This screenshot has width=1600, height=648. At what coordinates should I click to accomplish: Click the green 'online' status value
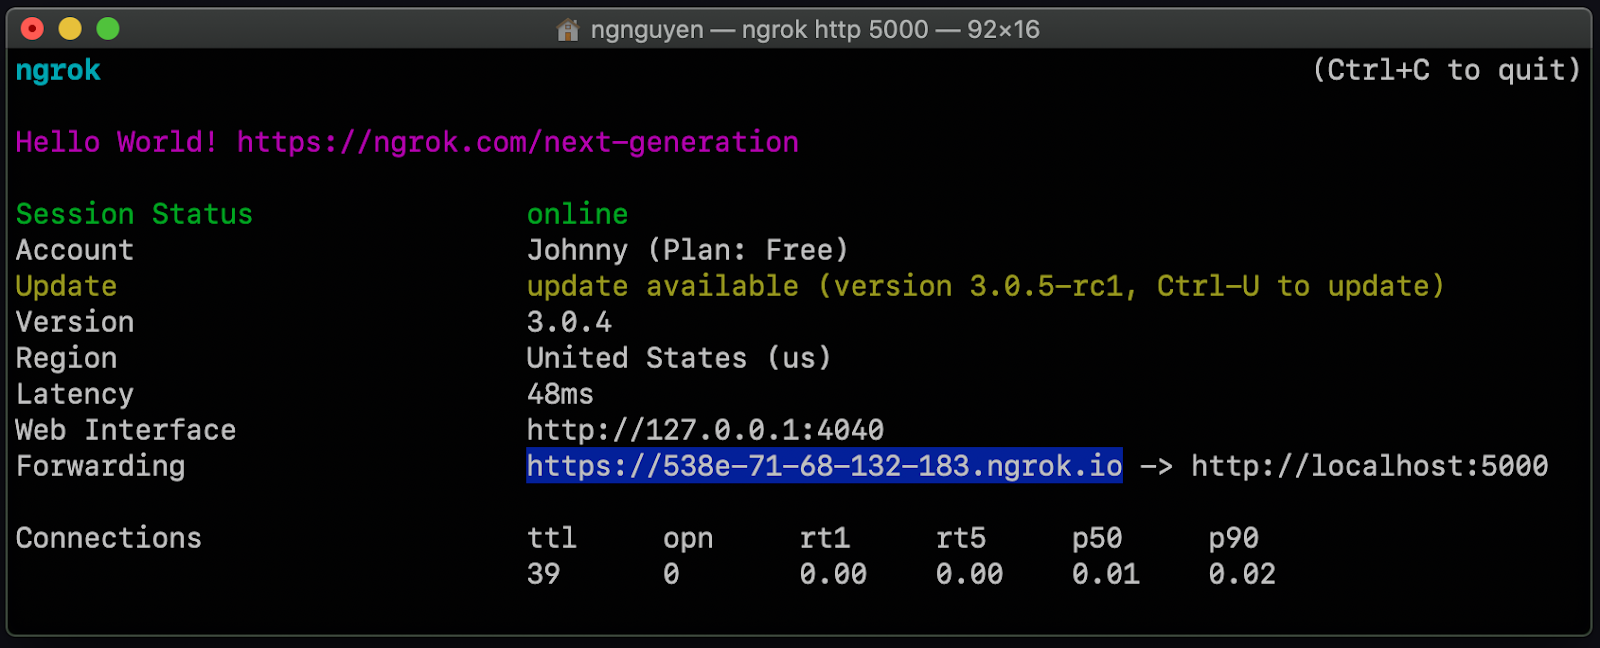577,214
